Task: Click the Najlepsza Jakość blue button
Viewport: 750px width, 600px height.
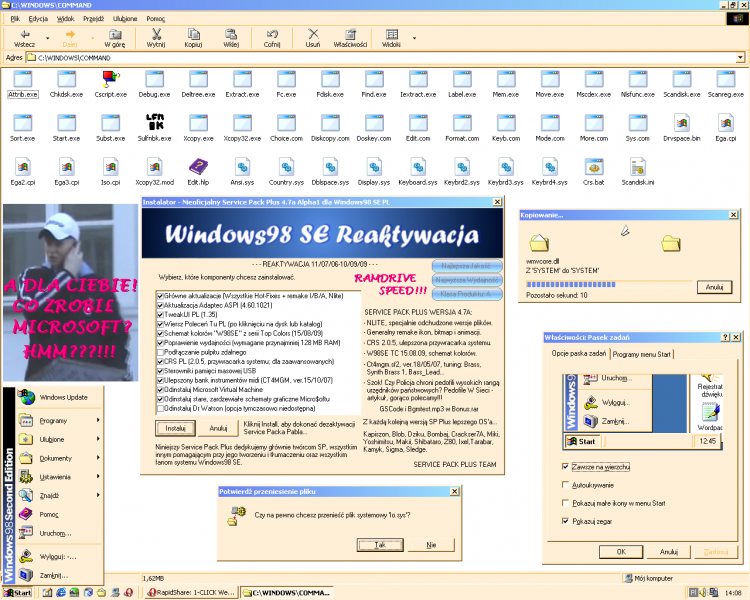Action: click(467, 266)
